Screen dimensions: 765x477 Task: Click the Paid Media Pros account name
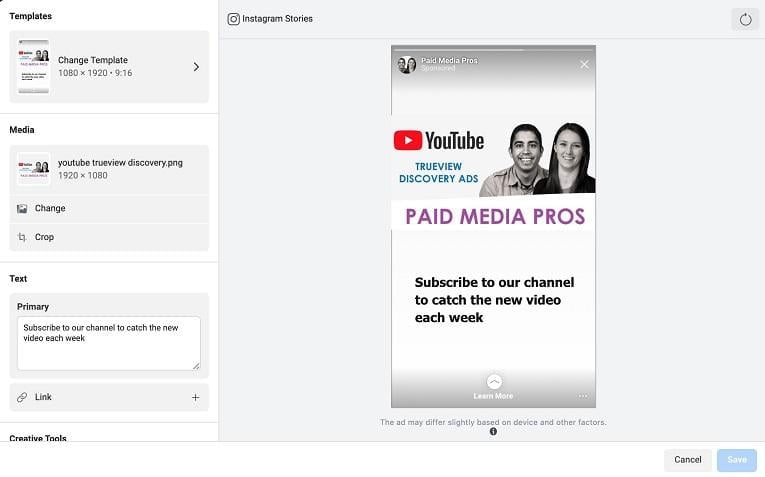(x=449, y=60)
